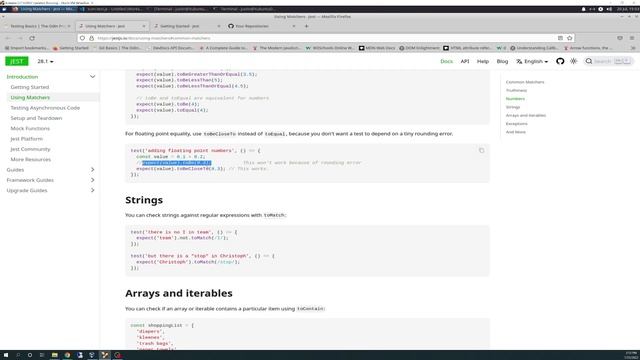640x360 pixels.
Task: Click the Arrays and iterables heading
Action: point(179,293)
